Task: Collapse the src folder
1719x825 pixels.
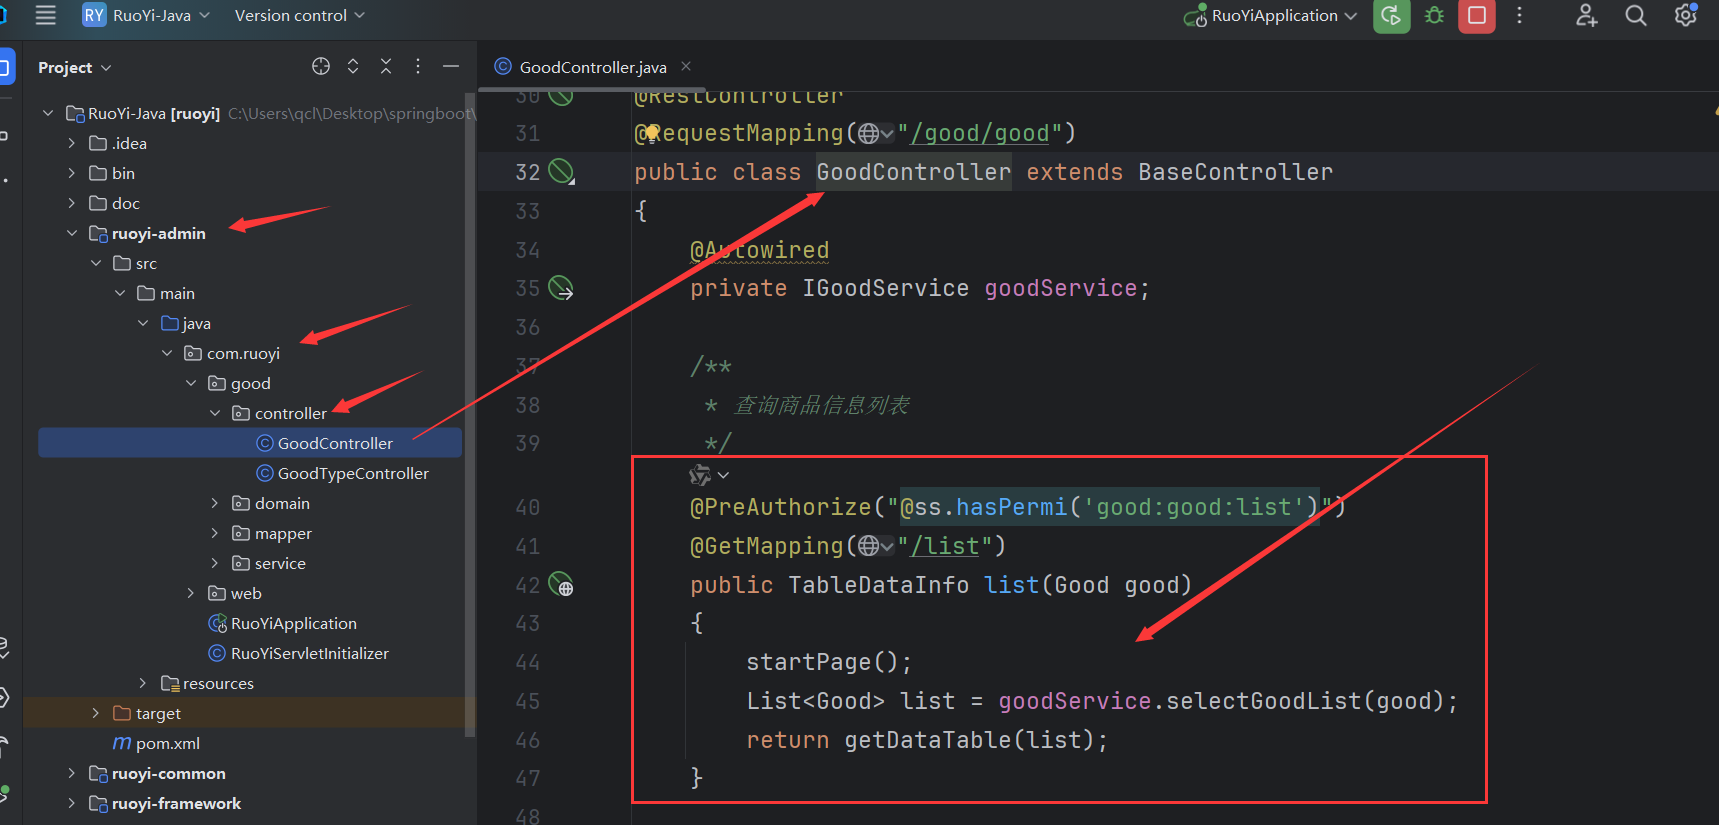Action: tap(96, 263)
